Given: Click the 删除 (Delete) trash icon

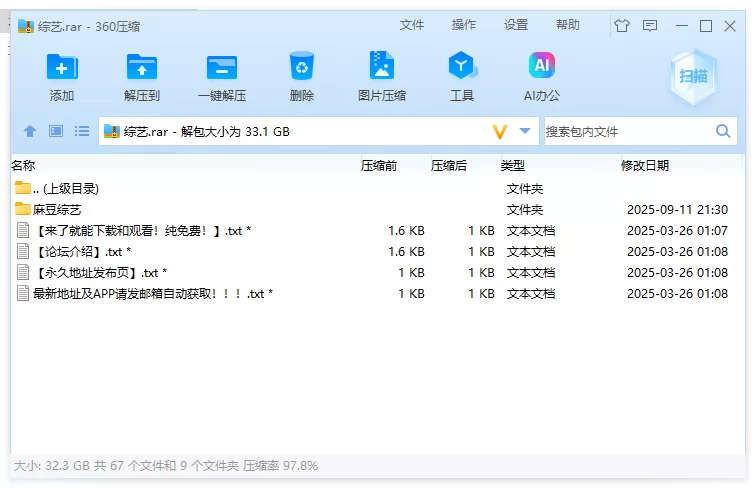Looking at the screenshot, I should pos(302,66).
